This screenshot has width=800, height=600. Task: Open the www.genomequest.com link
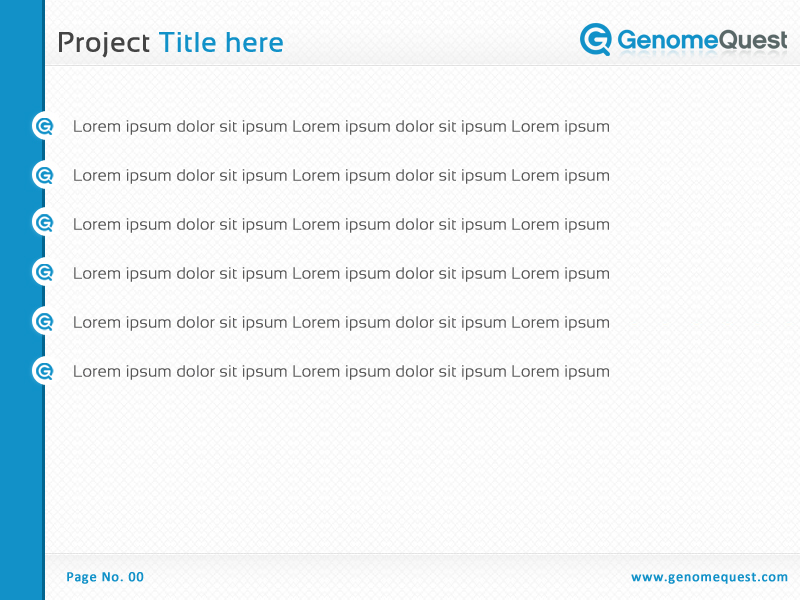[709, 577]
